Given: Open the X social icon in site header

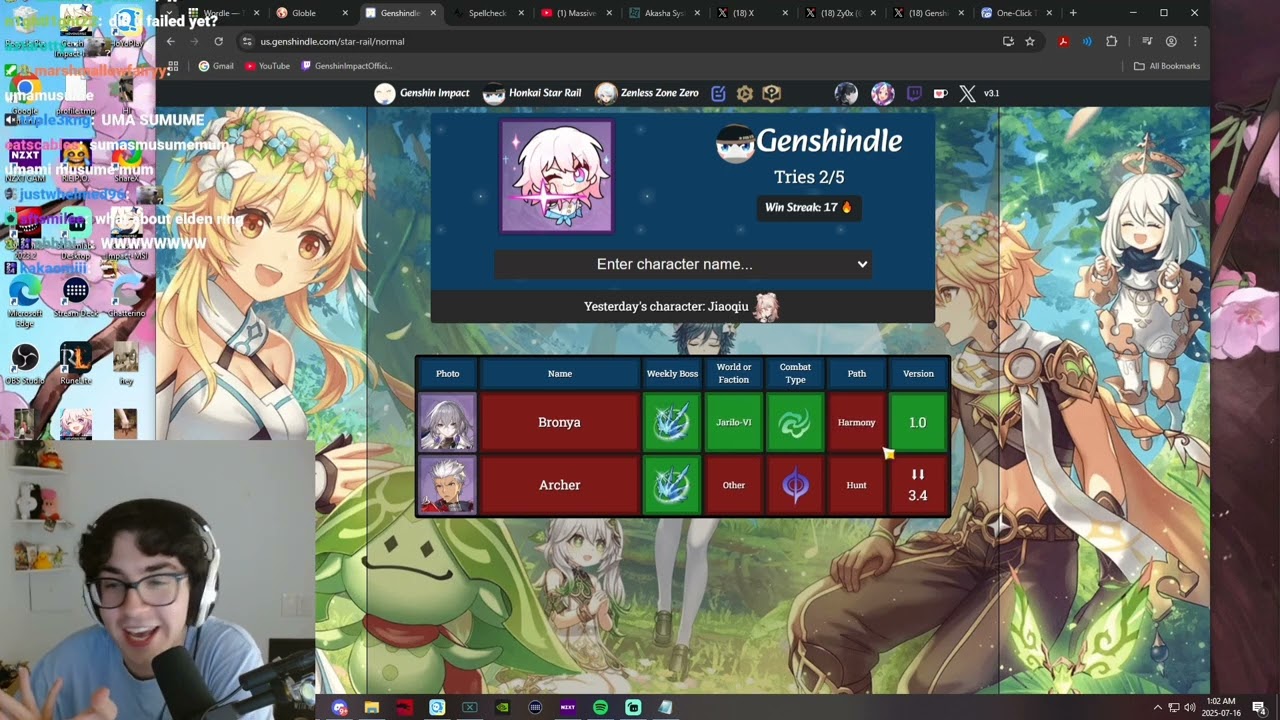Looking at the screenshot, I should [967, 93].
